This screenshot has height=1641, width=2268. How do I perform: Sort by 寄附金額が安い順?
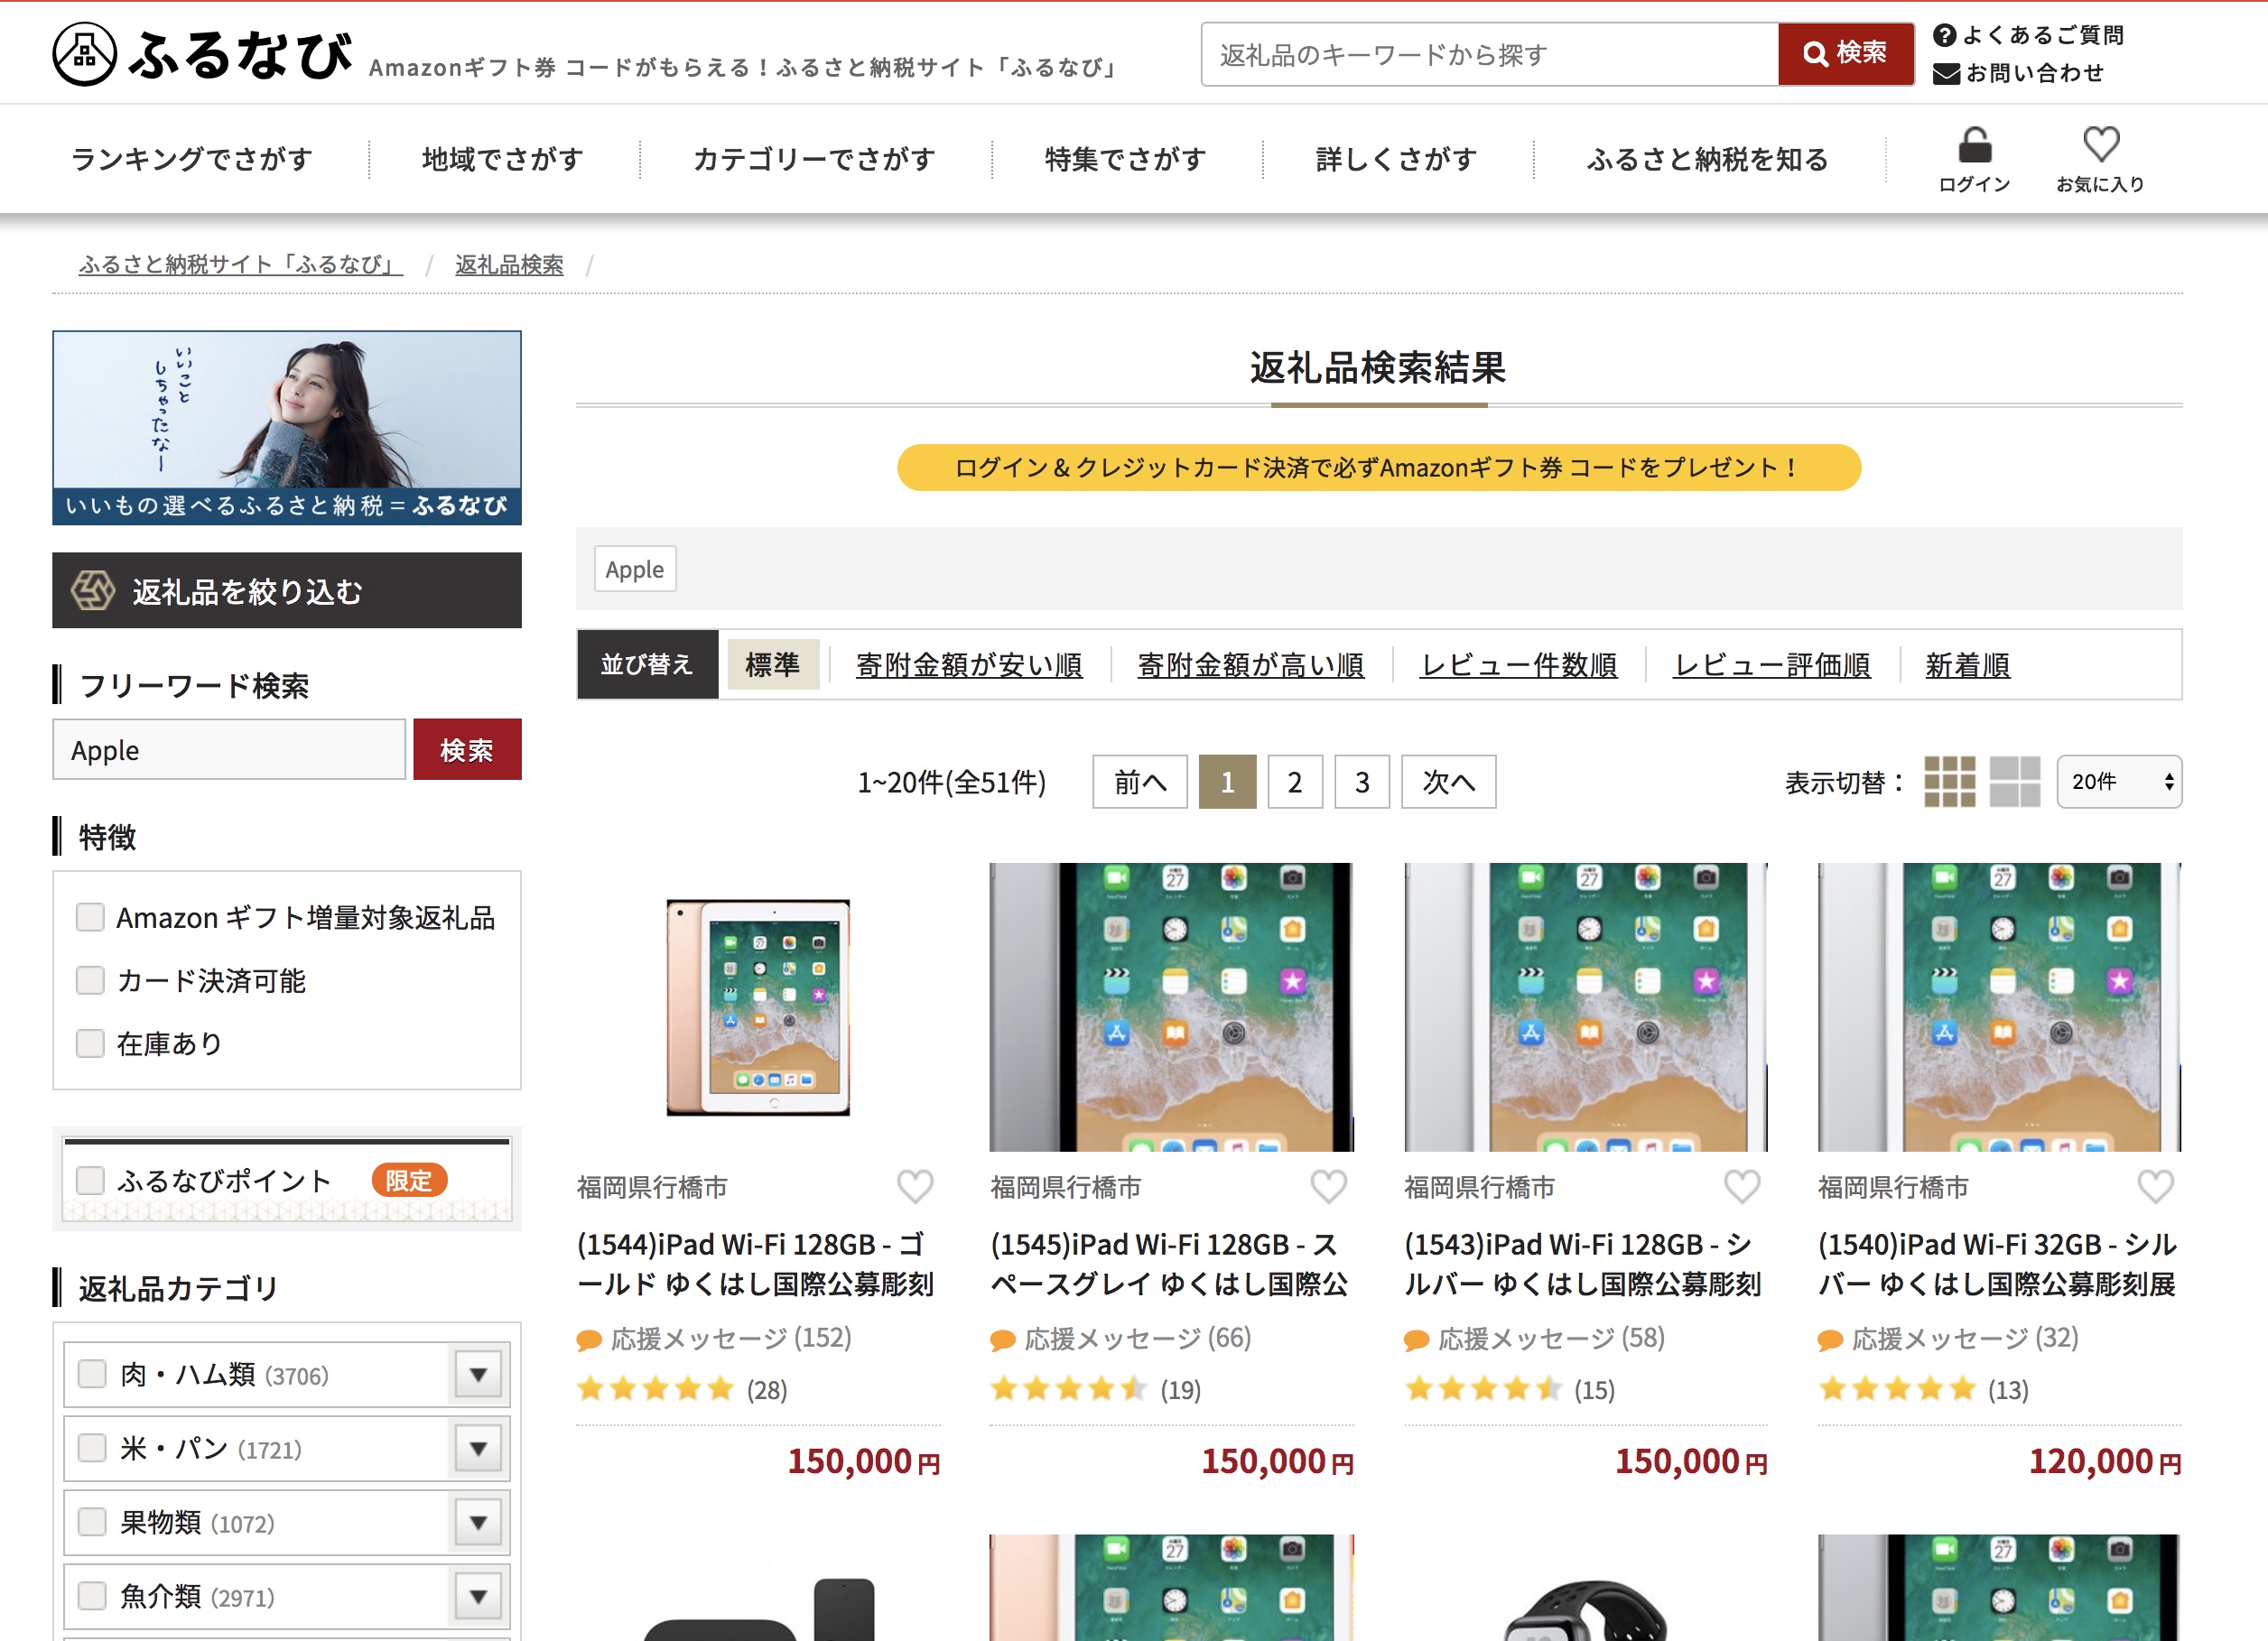tap(968, 665)
